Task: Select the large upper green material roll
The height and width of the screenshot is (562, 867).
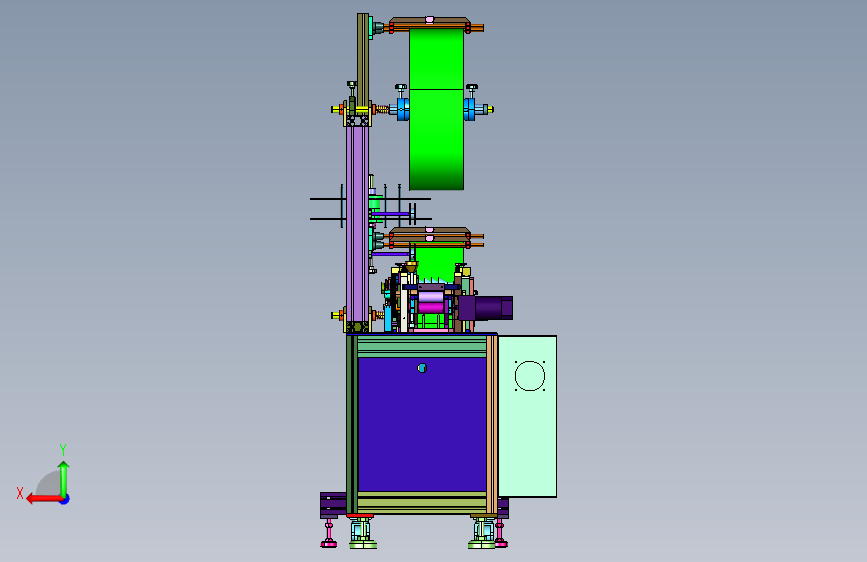Action: 436,109
